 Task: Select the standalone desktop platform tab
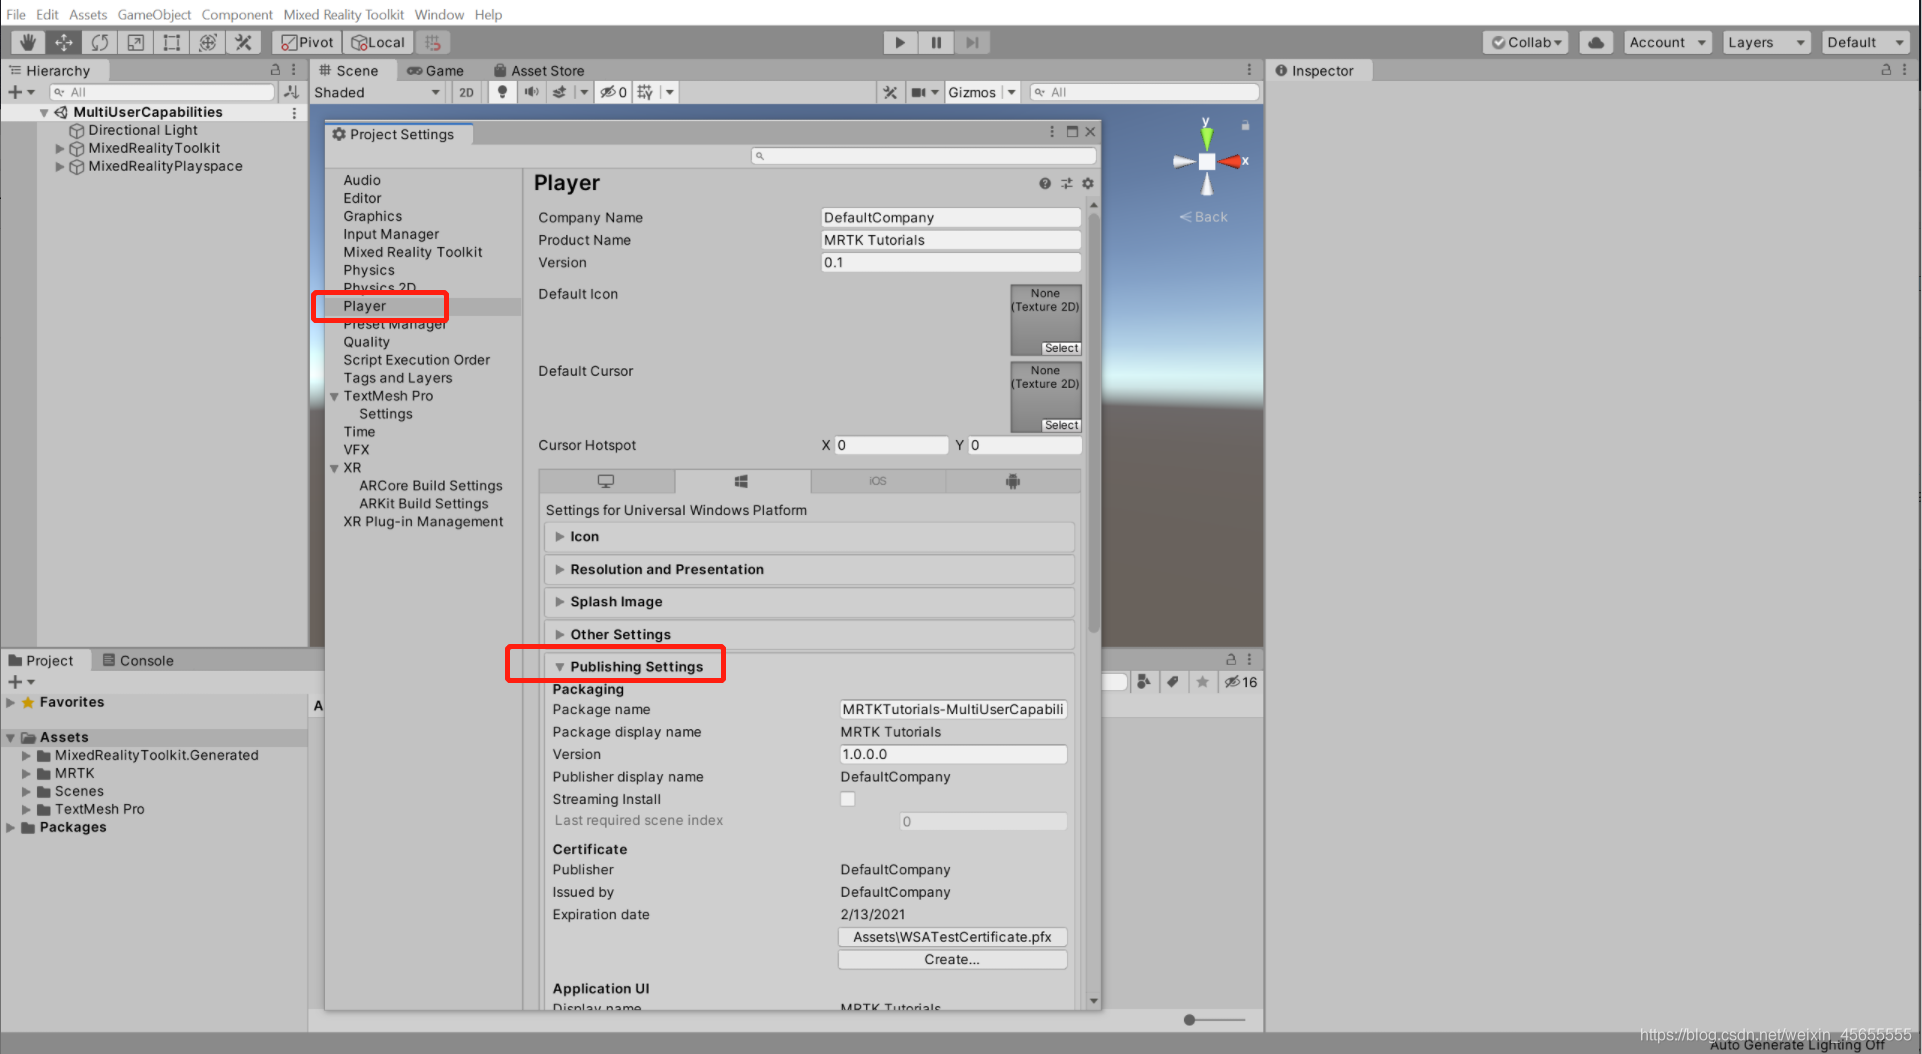[x=606, y=481]
